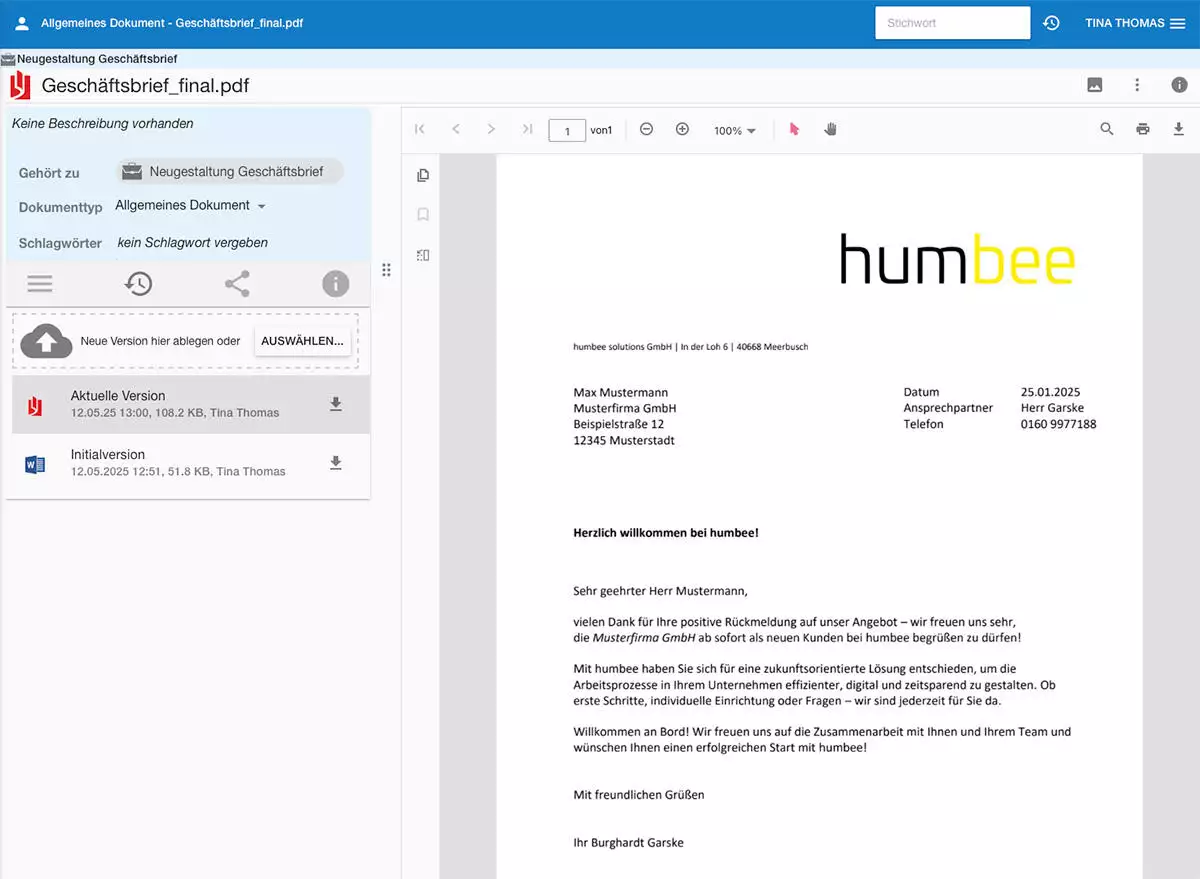The height and width of the screenshot is (879, 1200).
Task: Select the hand panning tool
Action: click(831, 129)
